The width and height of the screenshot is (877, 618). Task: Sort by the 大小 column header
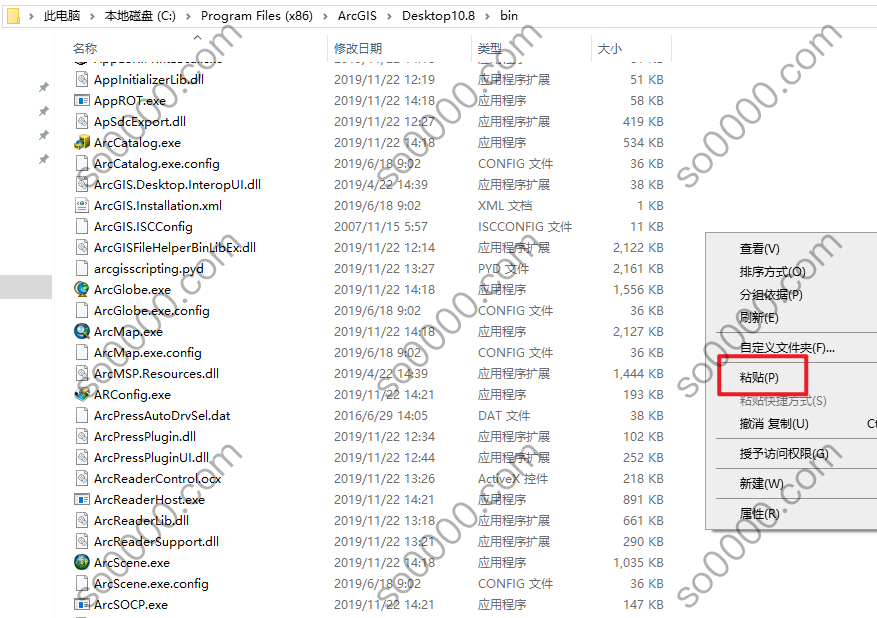(x=610, y=49)
